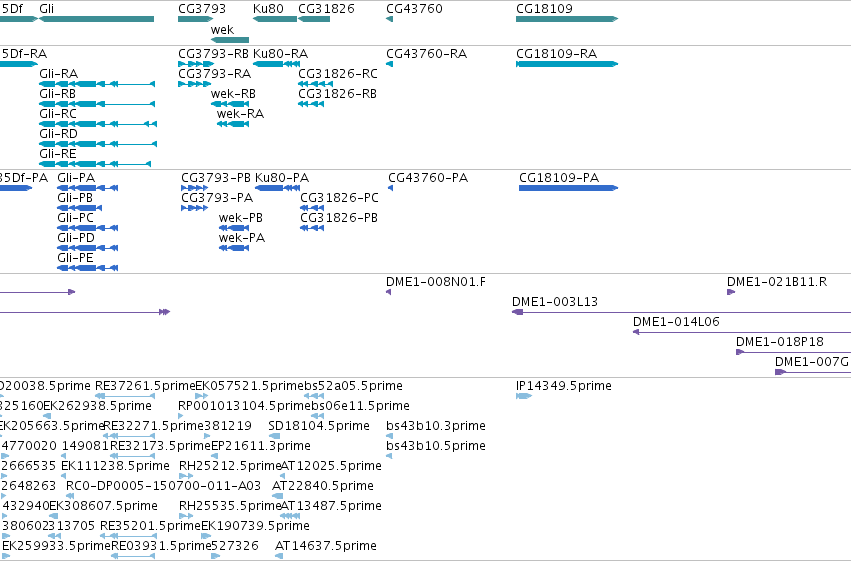Select protein wek-PA
Image resolution: width=851 pixels, height=561 pixels.
(x=234, y=248)
